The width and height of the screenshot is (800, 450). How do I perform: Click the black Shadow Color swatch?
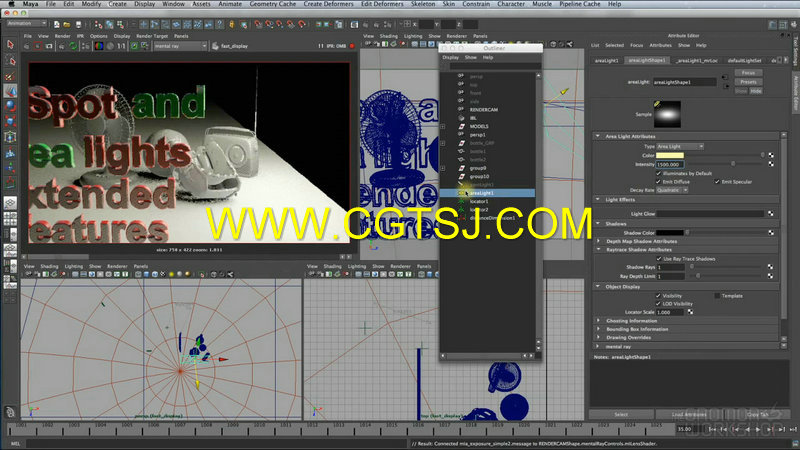tap(670, 233)
